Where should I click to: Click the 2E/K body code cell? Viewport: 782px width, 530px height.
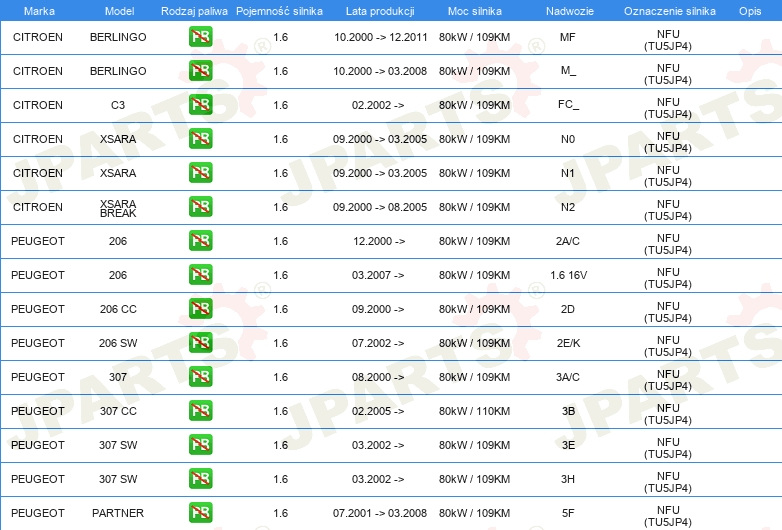(x=568, y=343)
